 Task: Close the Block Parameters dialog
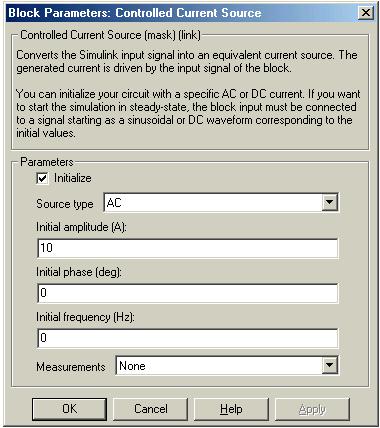pos(366,13)
